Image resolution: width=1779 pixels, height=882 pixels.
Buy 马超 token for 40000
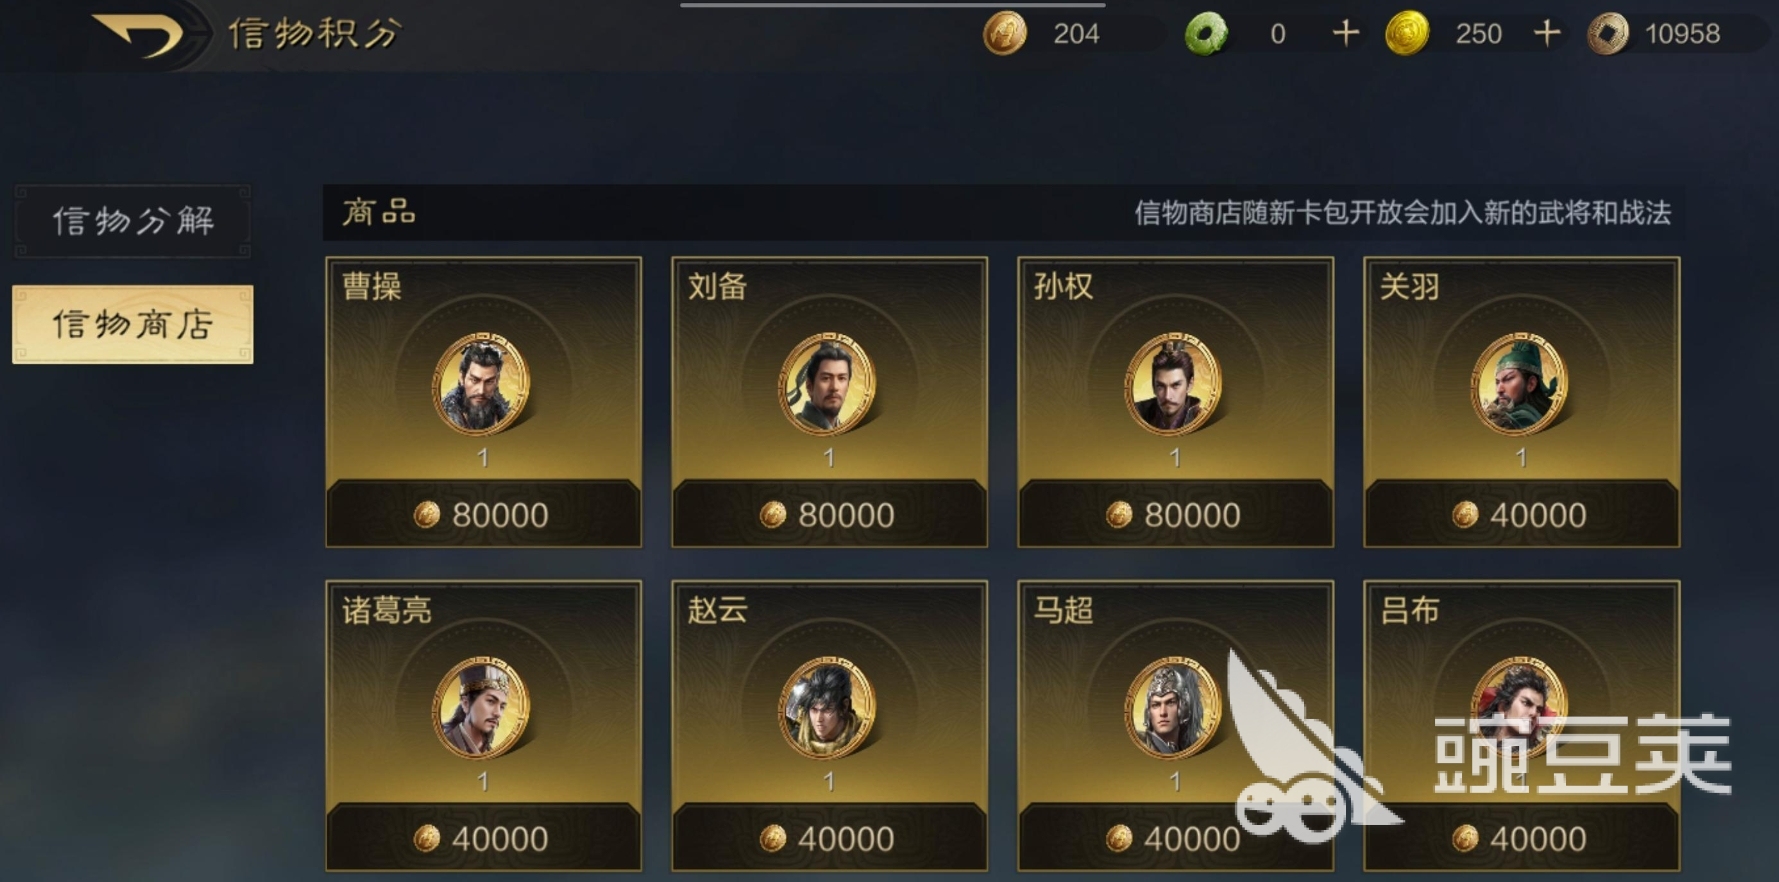tap(1175, 838)
